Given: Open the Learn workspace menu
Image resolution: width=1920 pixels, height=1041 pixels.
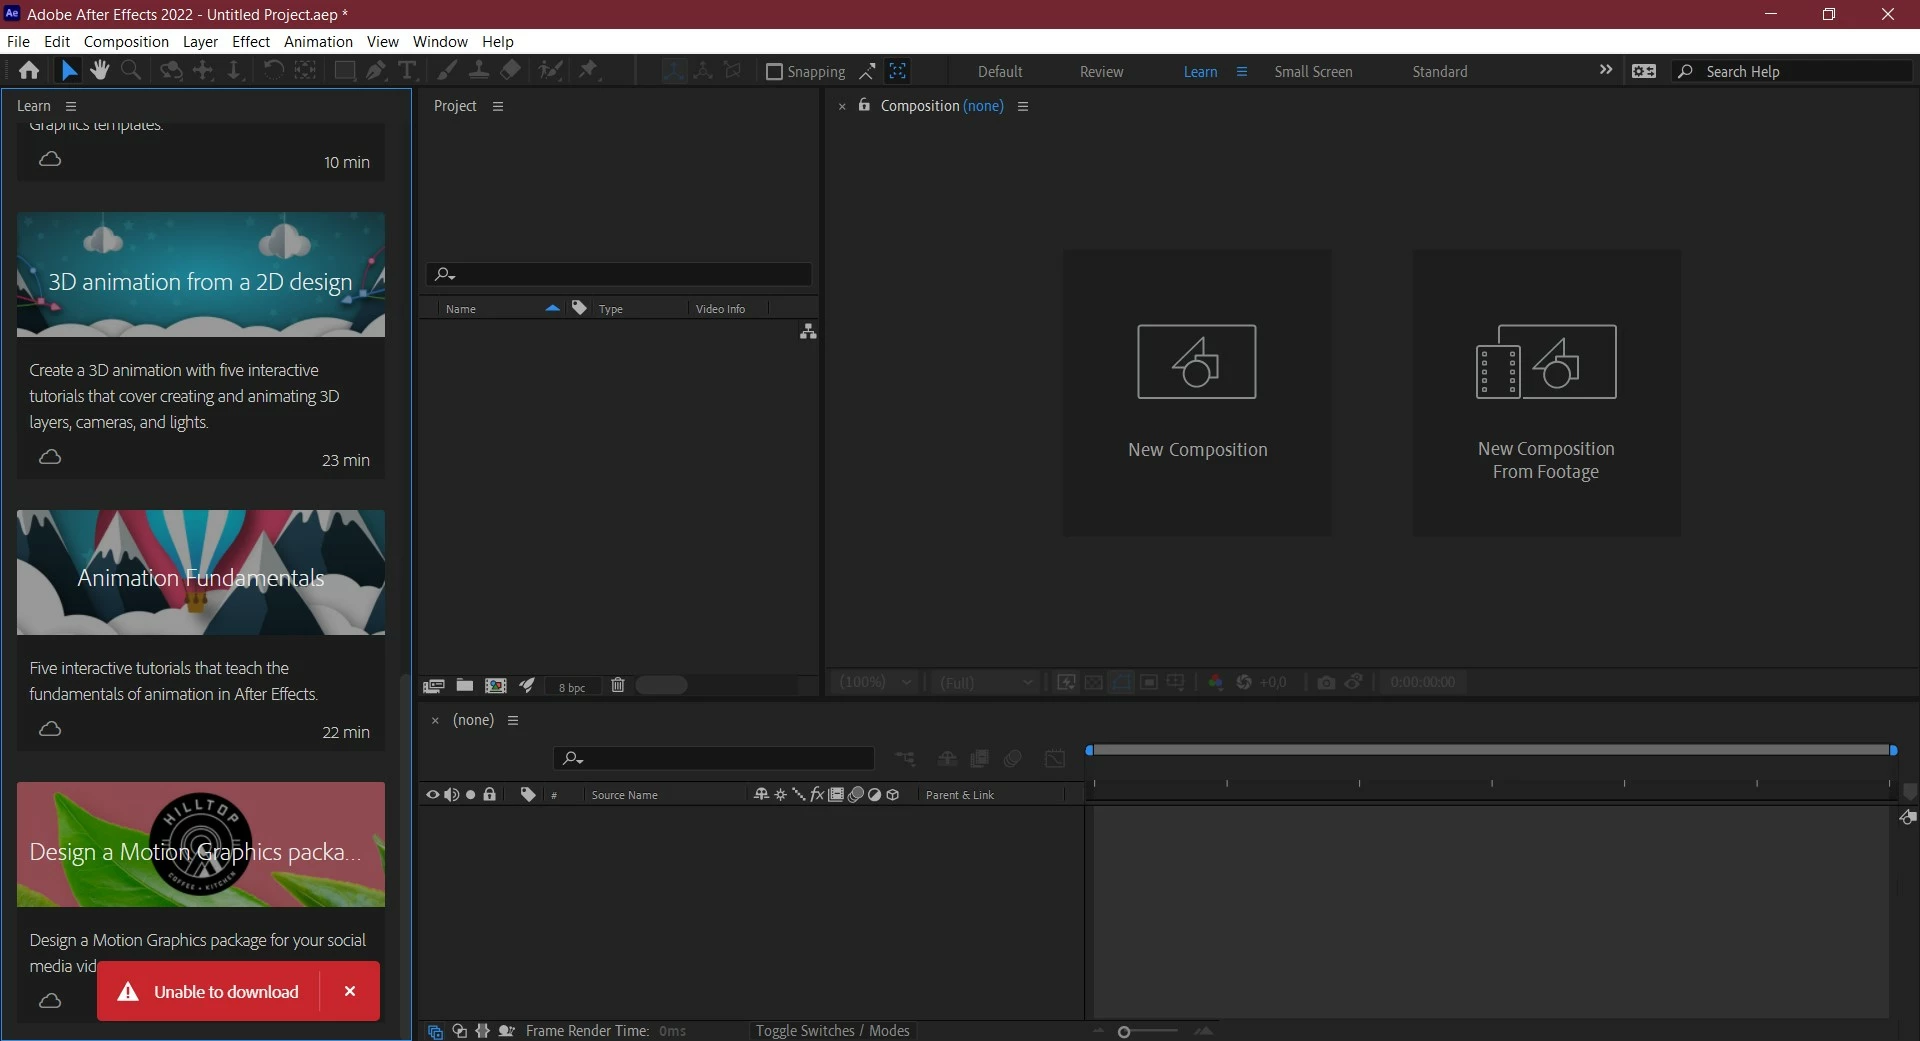Looking at the screenshot, I should pos(1242,72).
